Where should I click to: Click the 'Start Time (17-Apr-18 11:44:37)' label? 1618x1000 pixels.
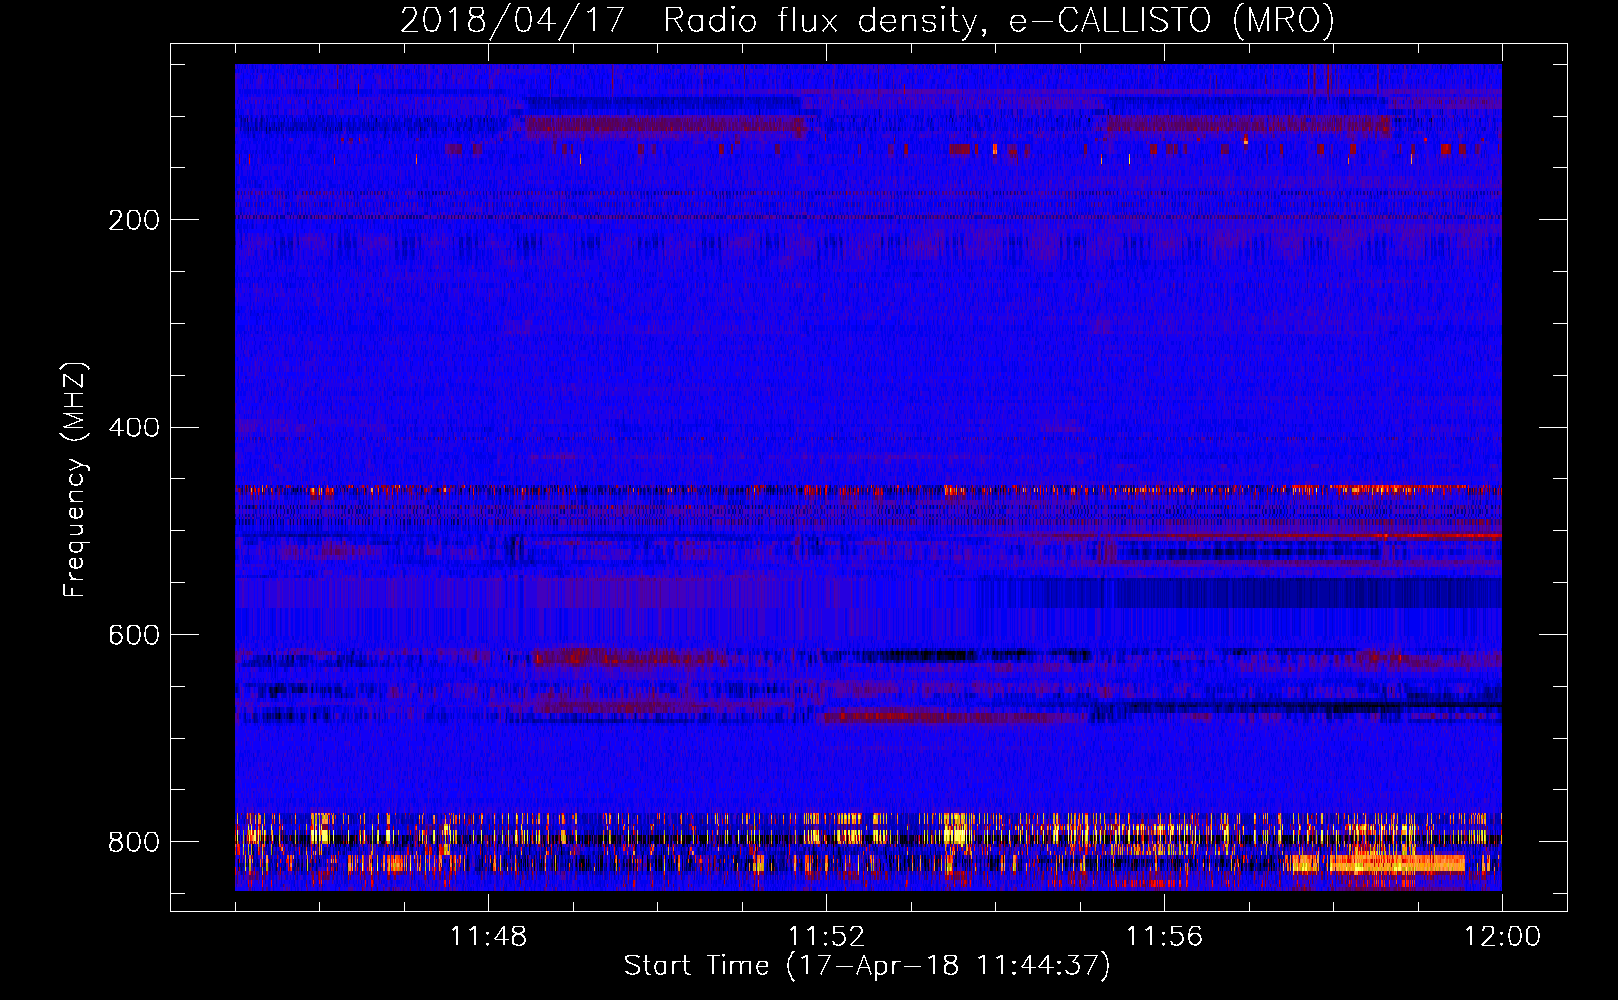point(867,966)
